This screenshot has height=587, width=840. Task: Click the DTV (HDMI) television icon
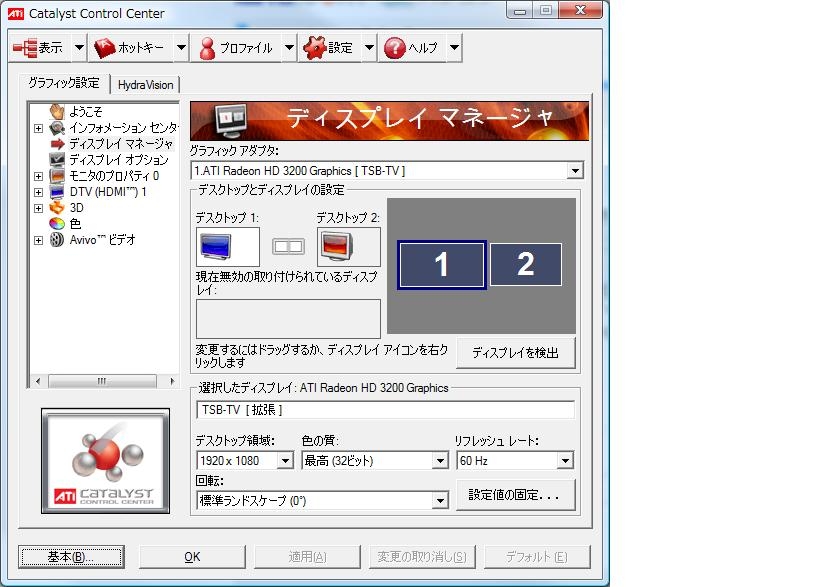[57, 192]
